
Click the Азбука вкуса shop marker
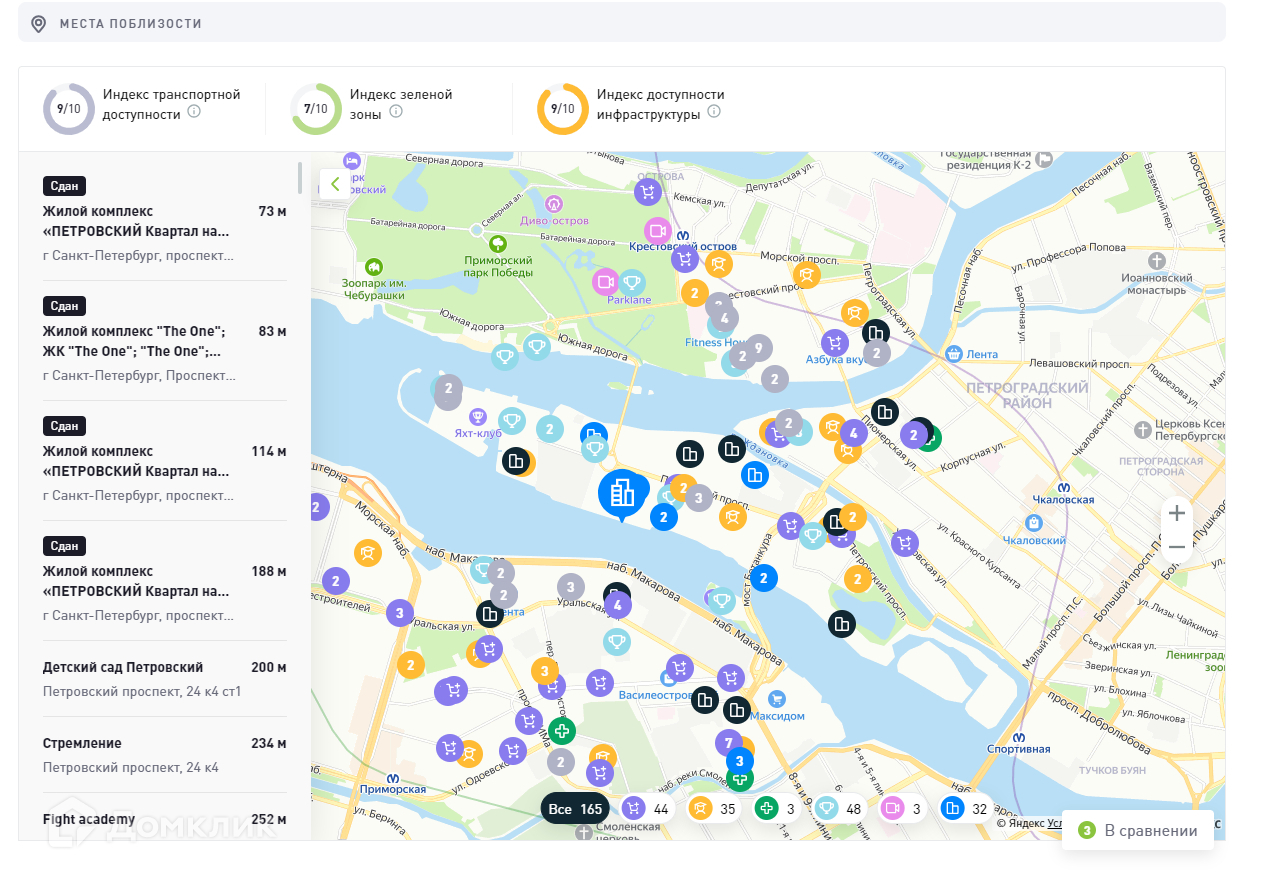tap(835, 343)
